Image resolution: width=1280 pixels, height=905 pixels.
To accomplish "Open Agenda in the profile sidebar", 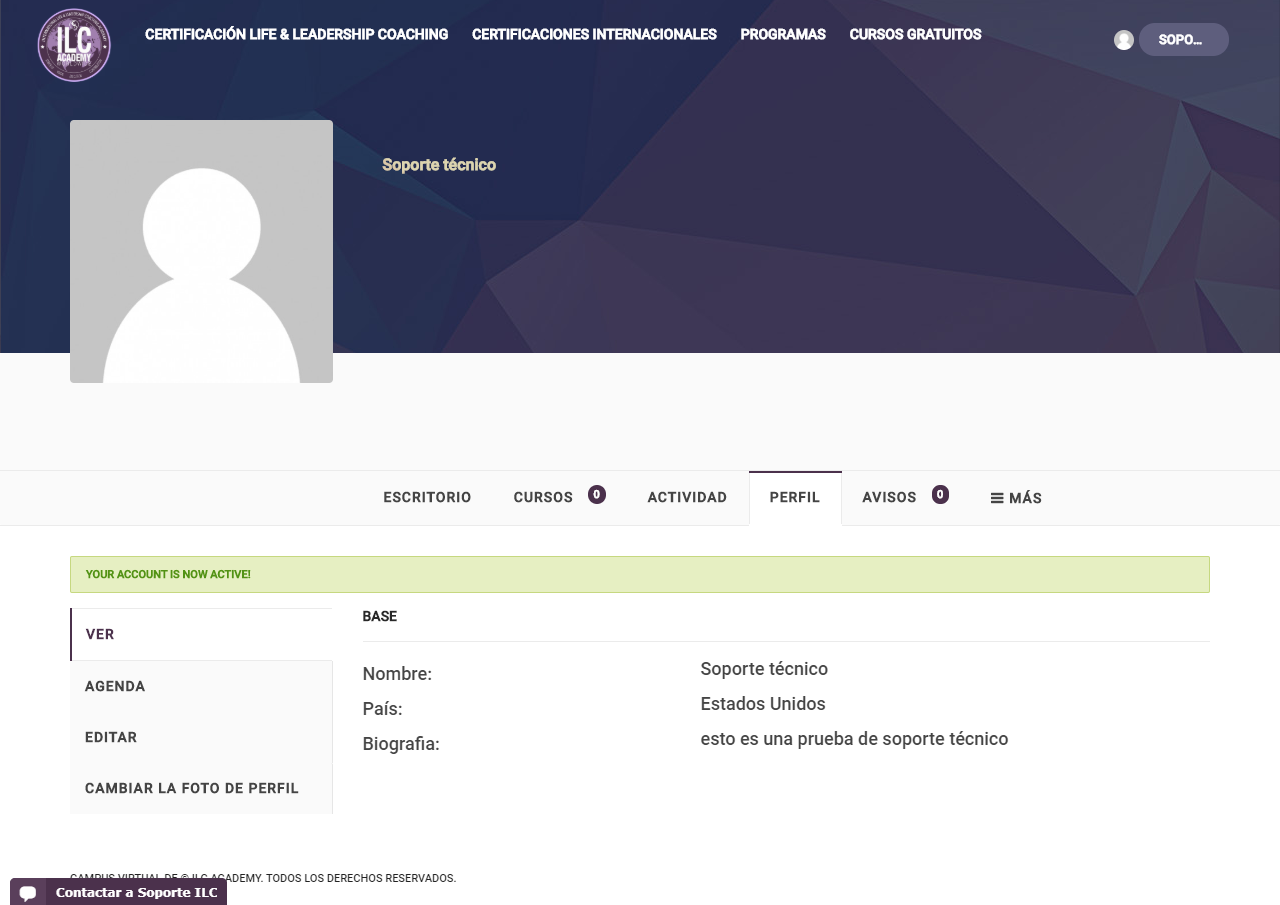I will [x=115, y=686].
